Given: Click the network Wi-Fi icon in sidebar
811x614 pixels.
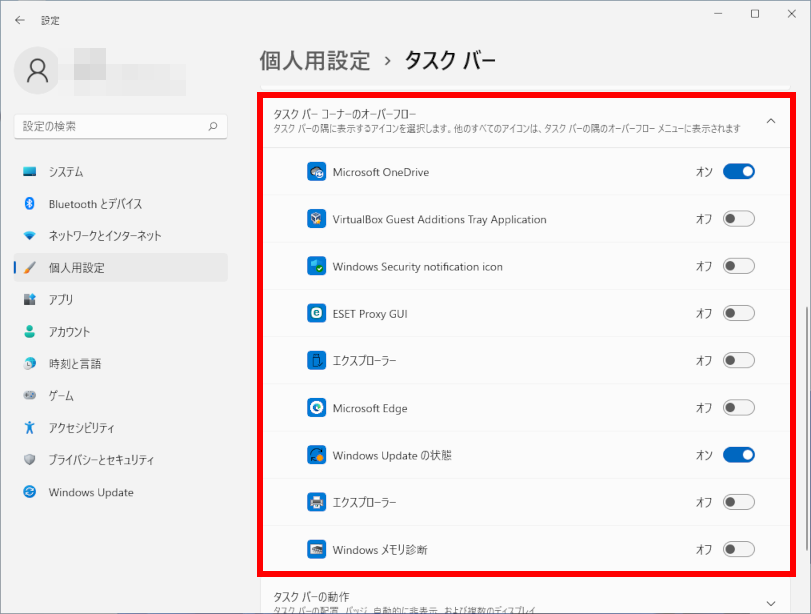Looking at the screenshot, I should tap(29, 235).
